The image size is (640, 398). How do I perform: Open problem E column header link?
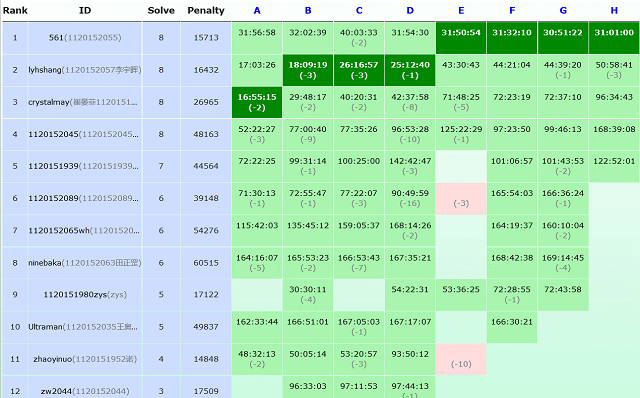[461, 11]
